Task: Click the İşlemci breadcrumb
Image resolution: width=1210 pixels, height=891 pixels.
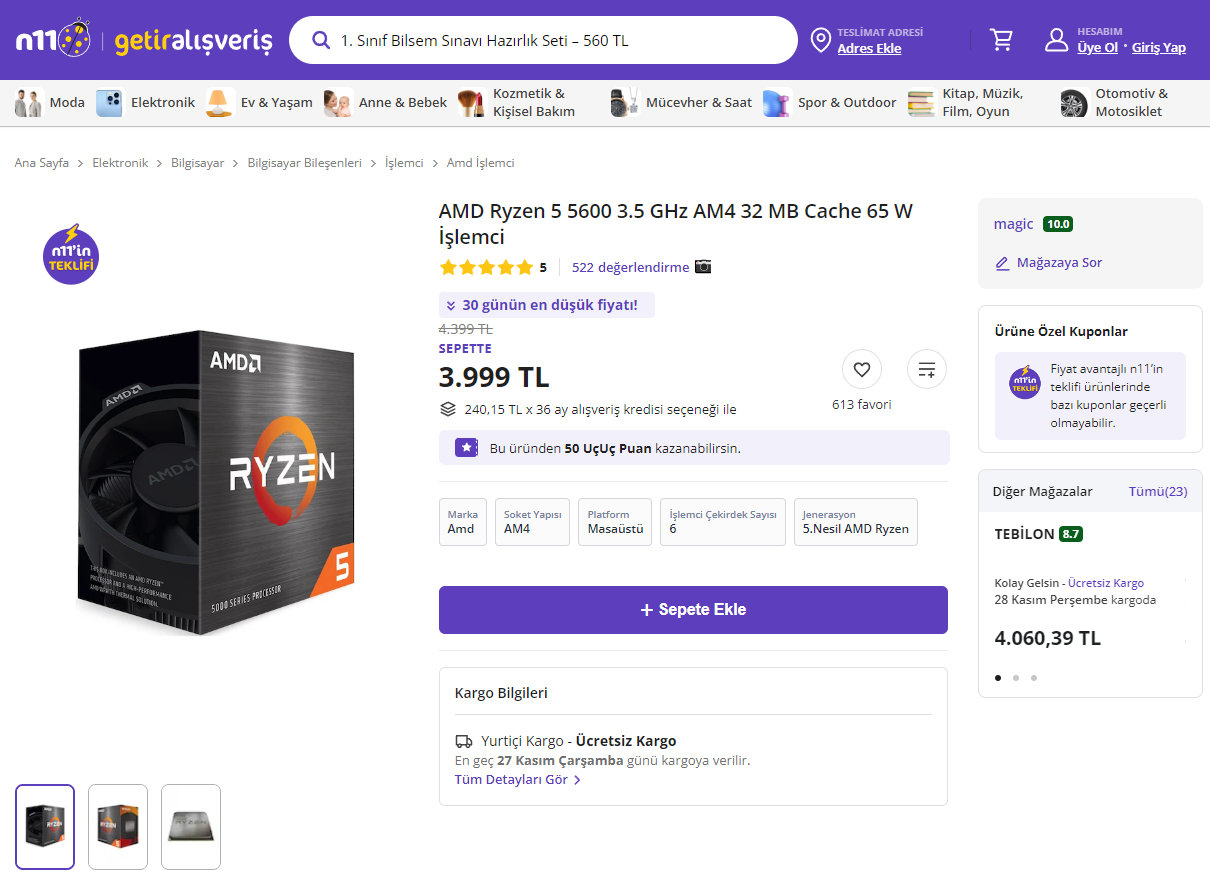Action: click(x=404, y=162)
